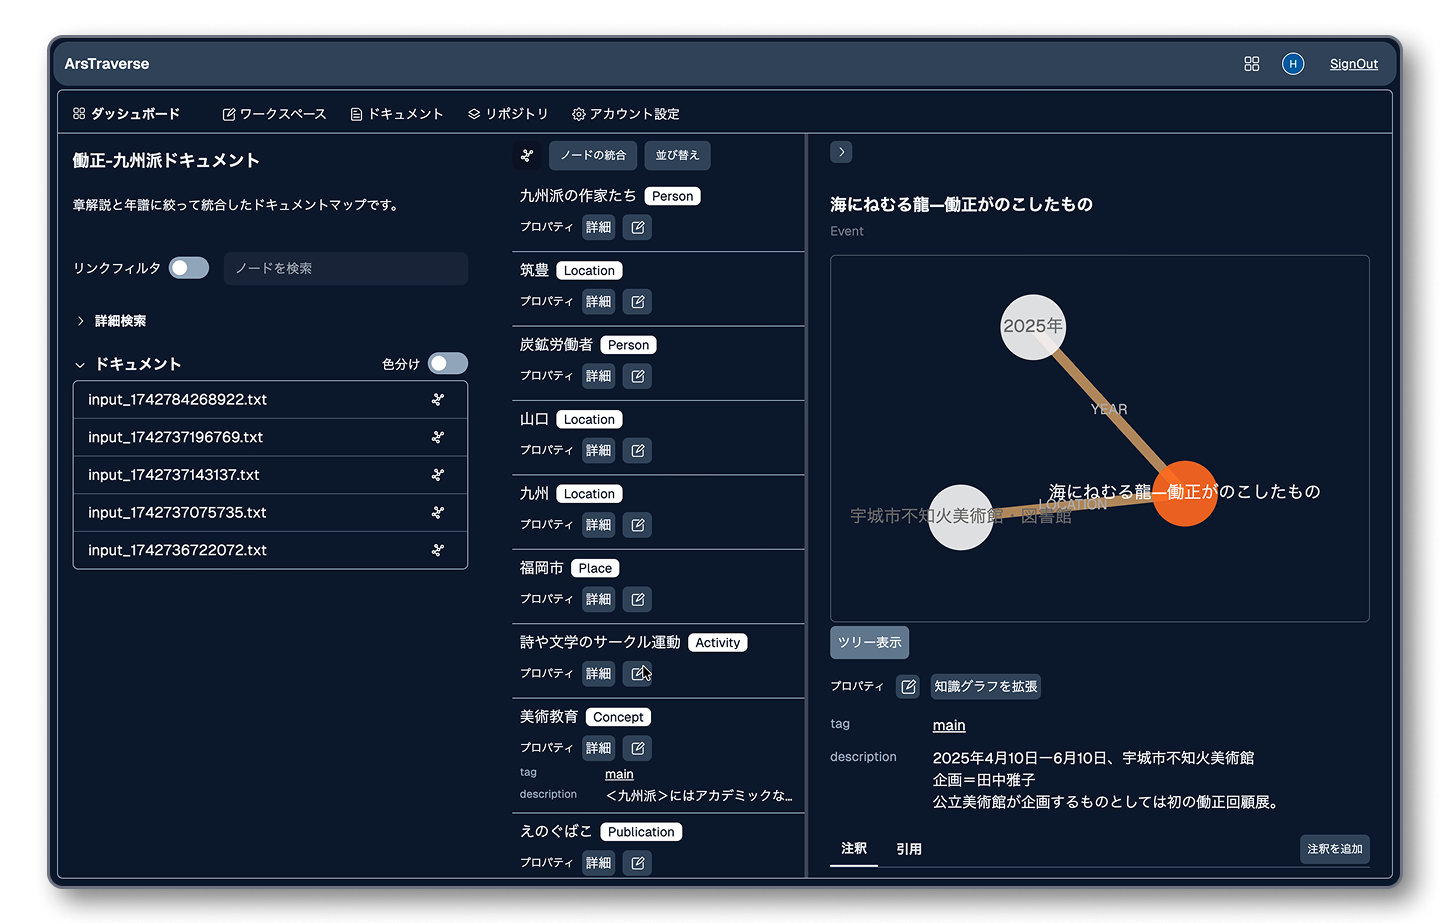The image size is (1449, 923).
Task: Open the main tag link
Action: [948, 724]
